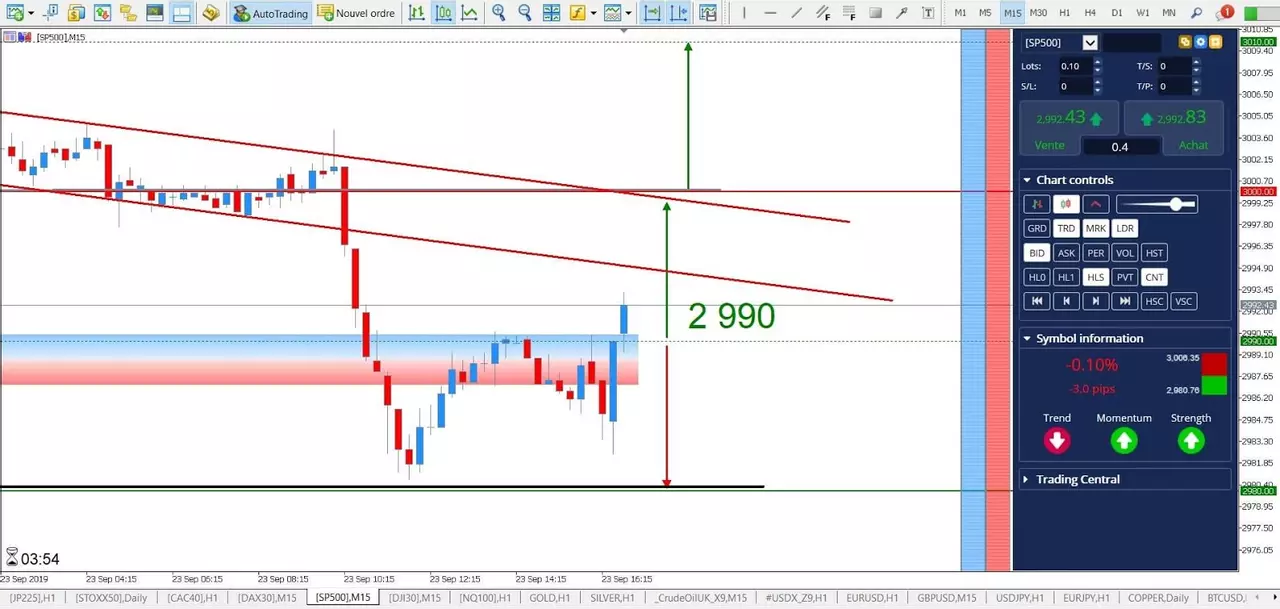Jump to chart end icon
This screenshot has height=609, width=1280.
pyautogui.click(x=1125, y=301)
